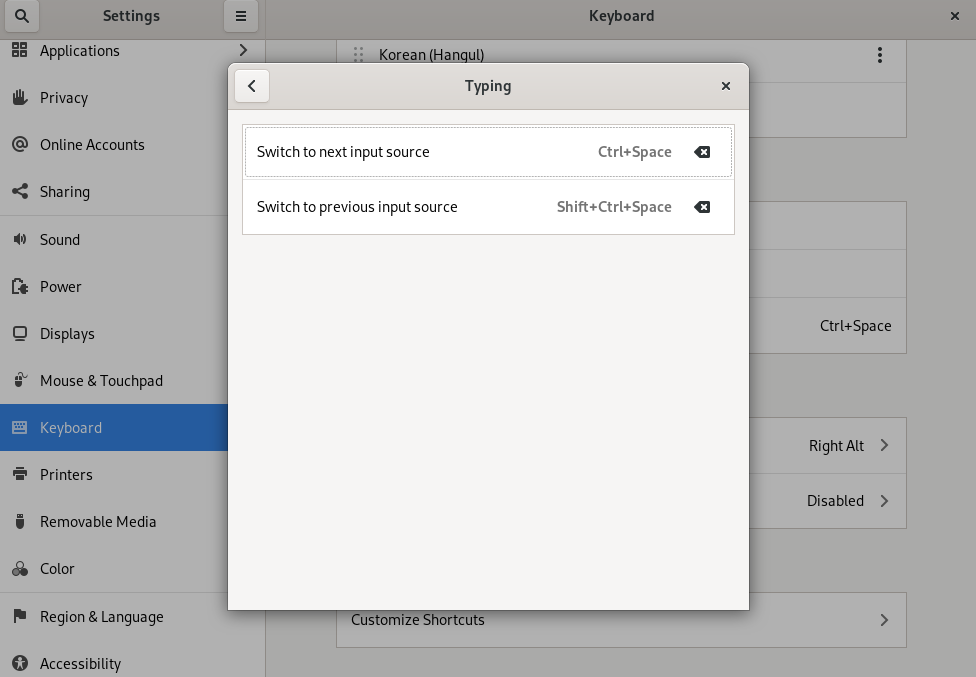Open Mouse & Touchpad settings panel
The height and width of the screenshot is (677, 976).
pos(101,381)
